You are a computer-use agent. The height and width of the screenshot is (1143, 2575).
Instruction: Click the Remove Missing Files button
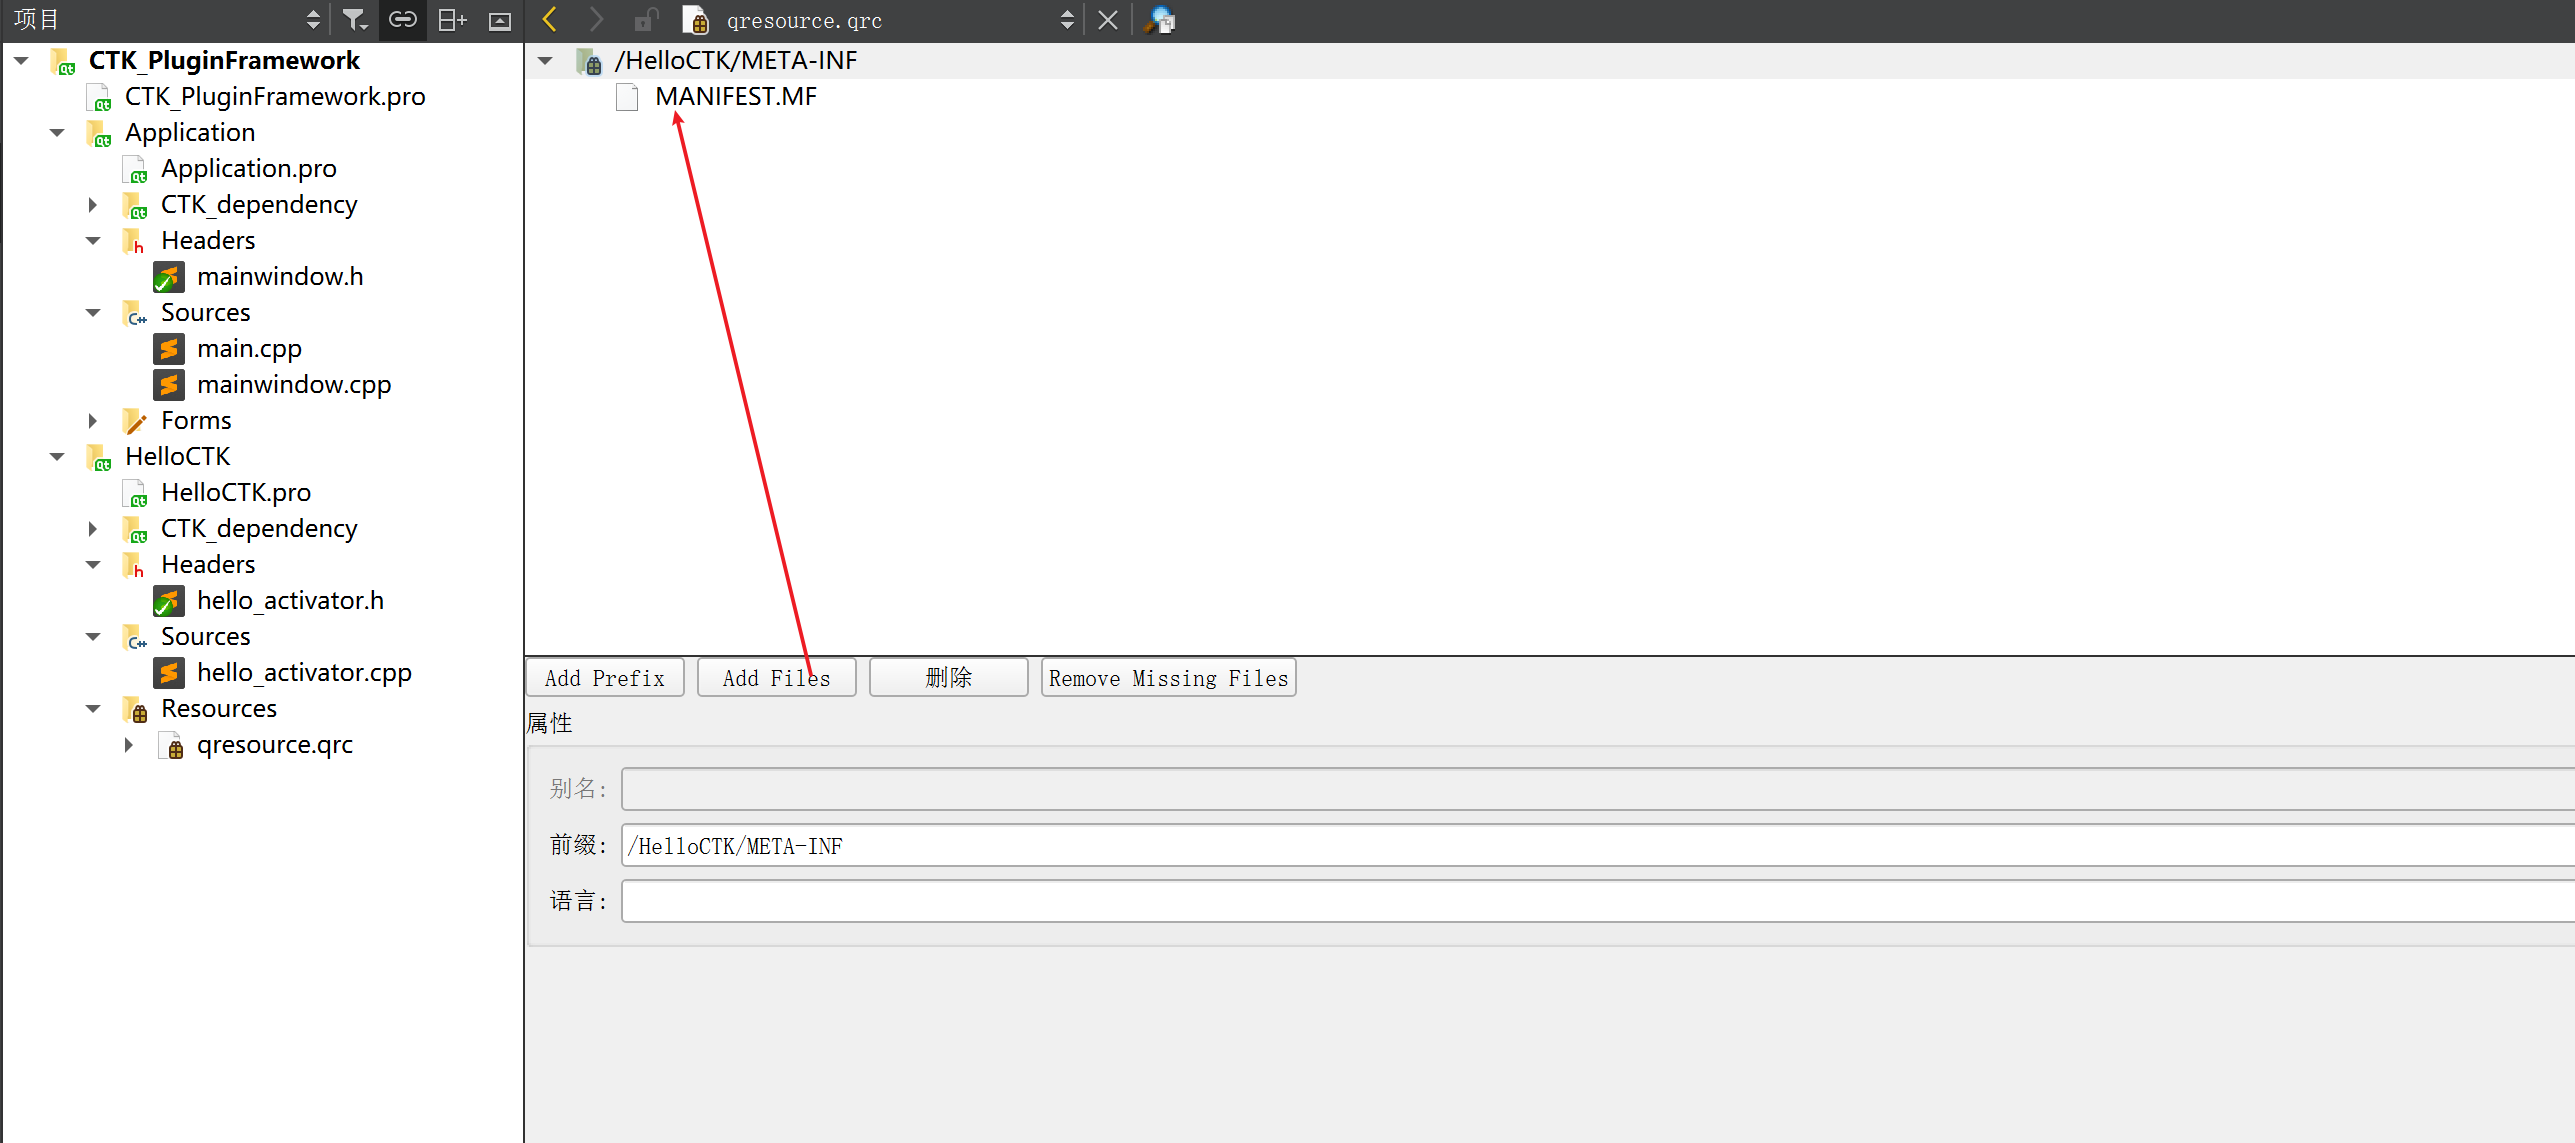[x=1168, y=678]
